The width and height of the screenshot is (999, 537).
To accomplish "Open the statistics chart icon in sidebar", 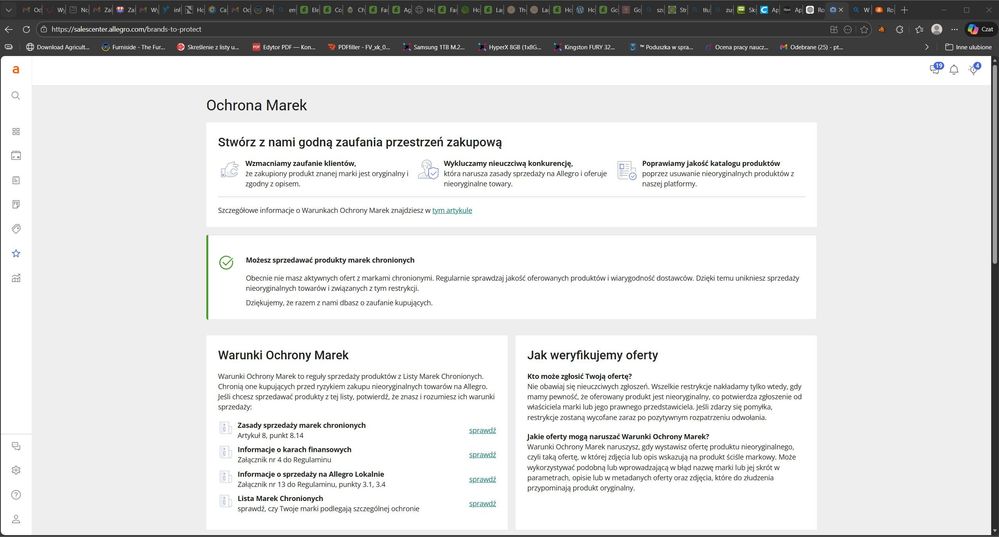I will (15, 278).
